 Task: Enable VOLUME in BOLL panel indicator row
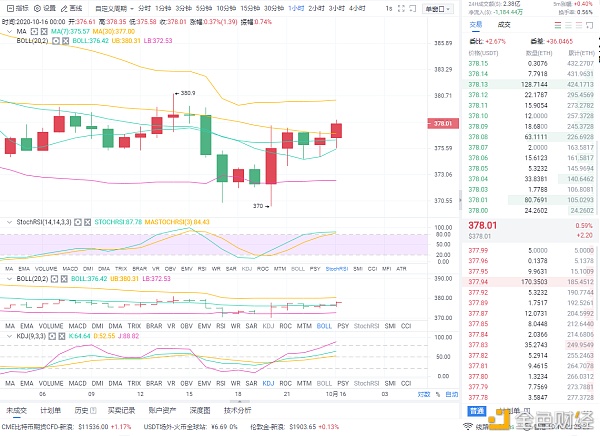(x=51, y=326)
